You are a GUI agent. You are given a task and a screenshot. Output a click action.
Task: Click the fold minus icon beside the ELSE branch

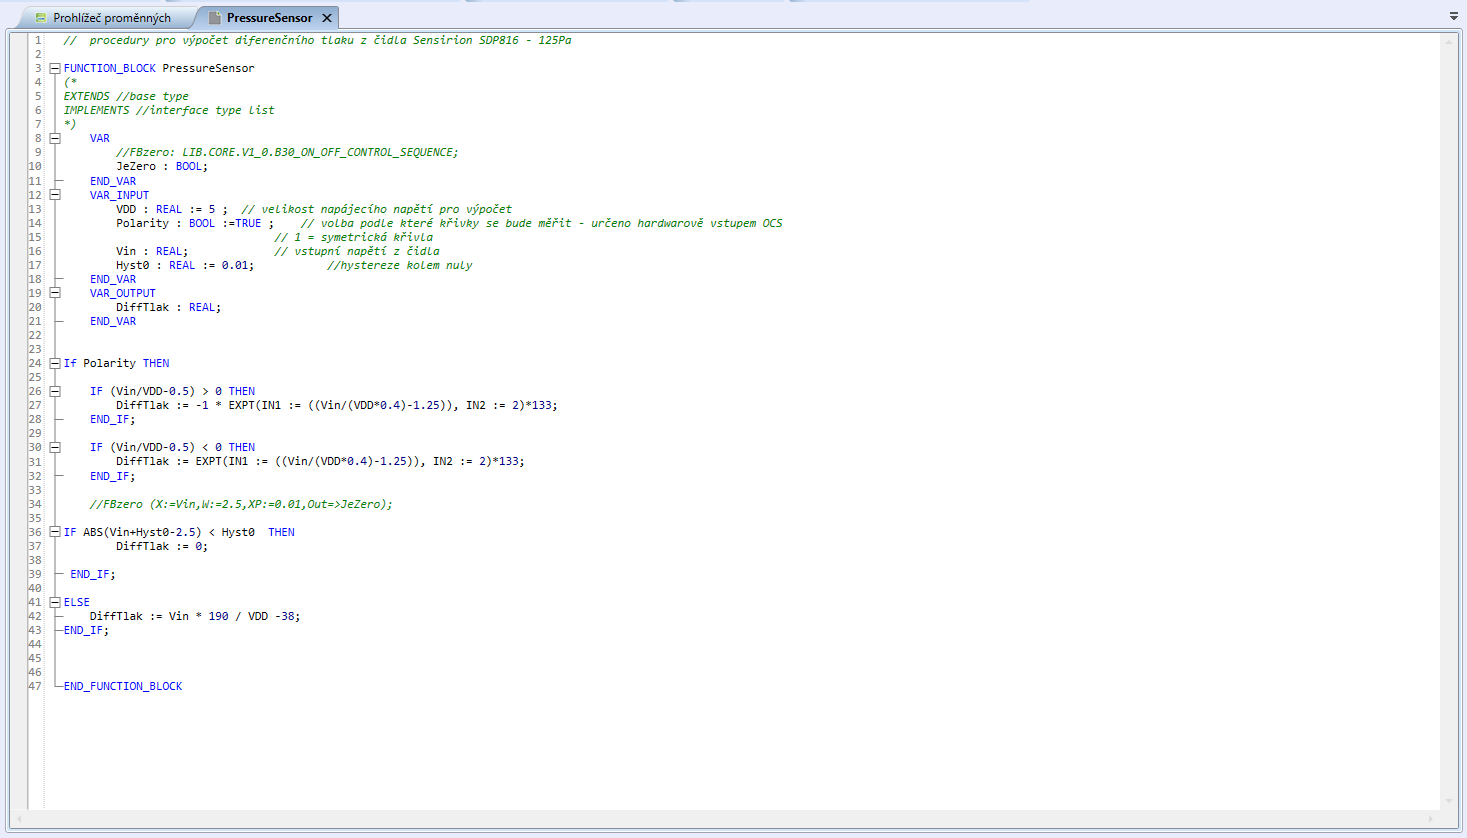(54, 601)
